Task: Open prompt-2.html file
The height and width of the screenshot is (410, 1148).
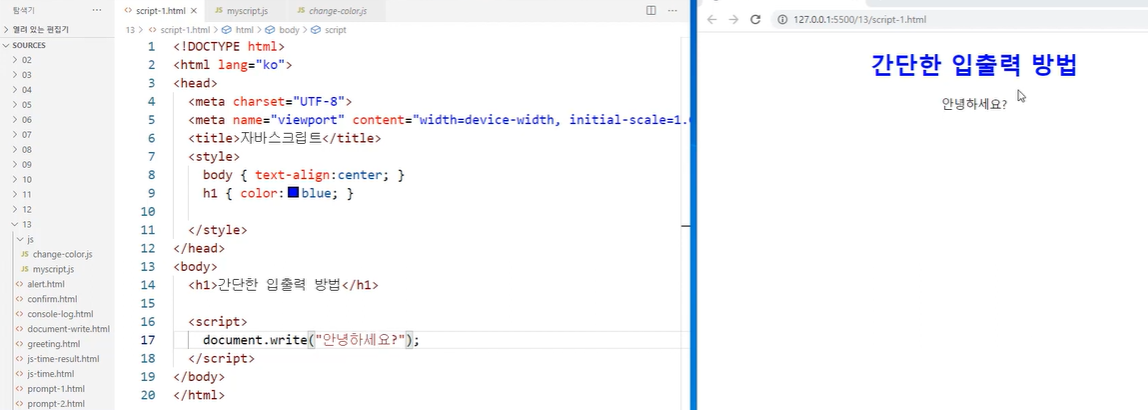Action: 57,403
